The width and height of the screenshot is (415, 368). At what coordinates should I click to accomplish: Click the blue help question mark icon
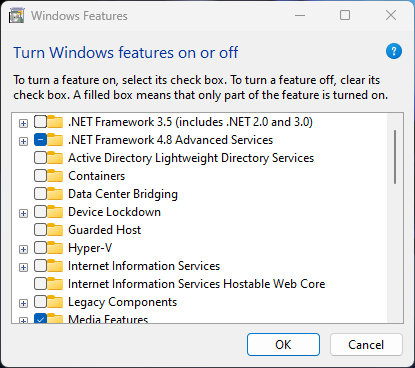tap(394, 51)
